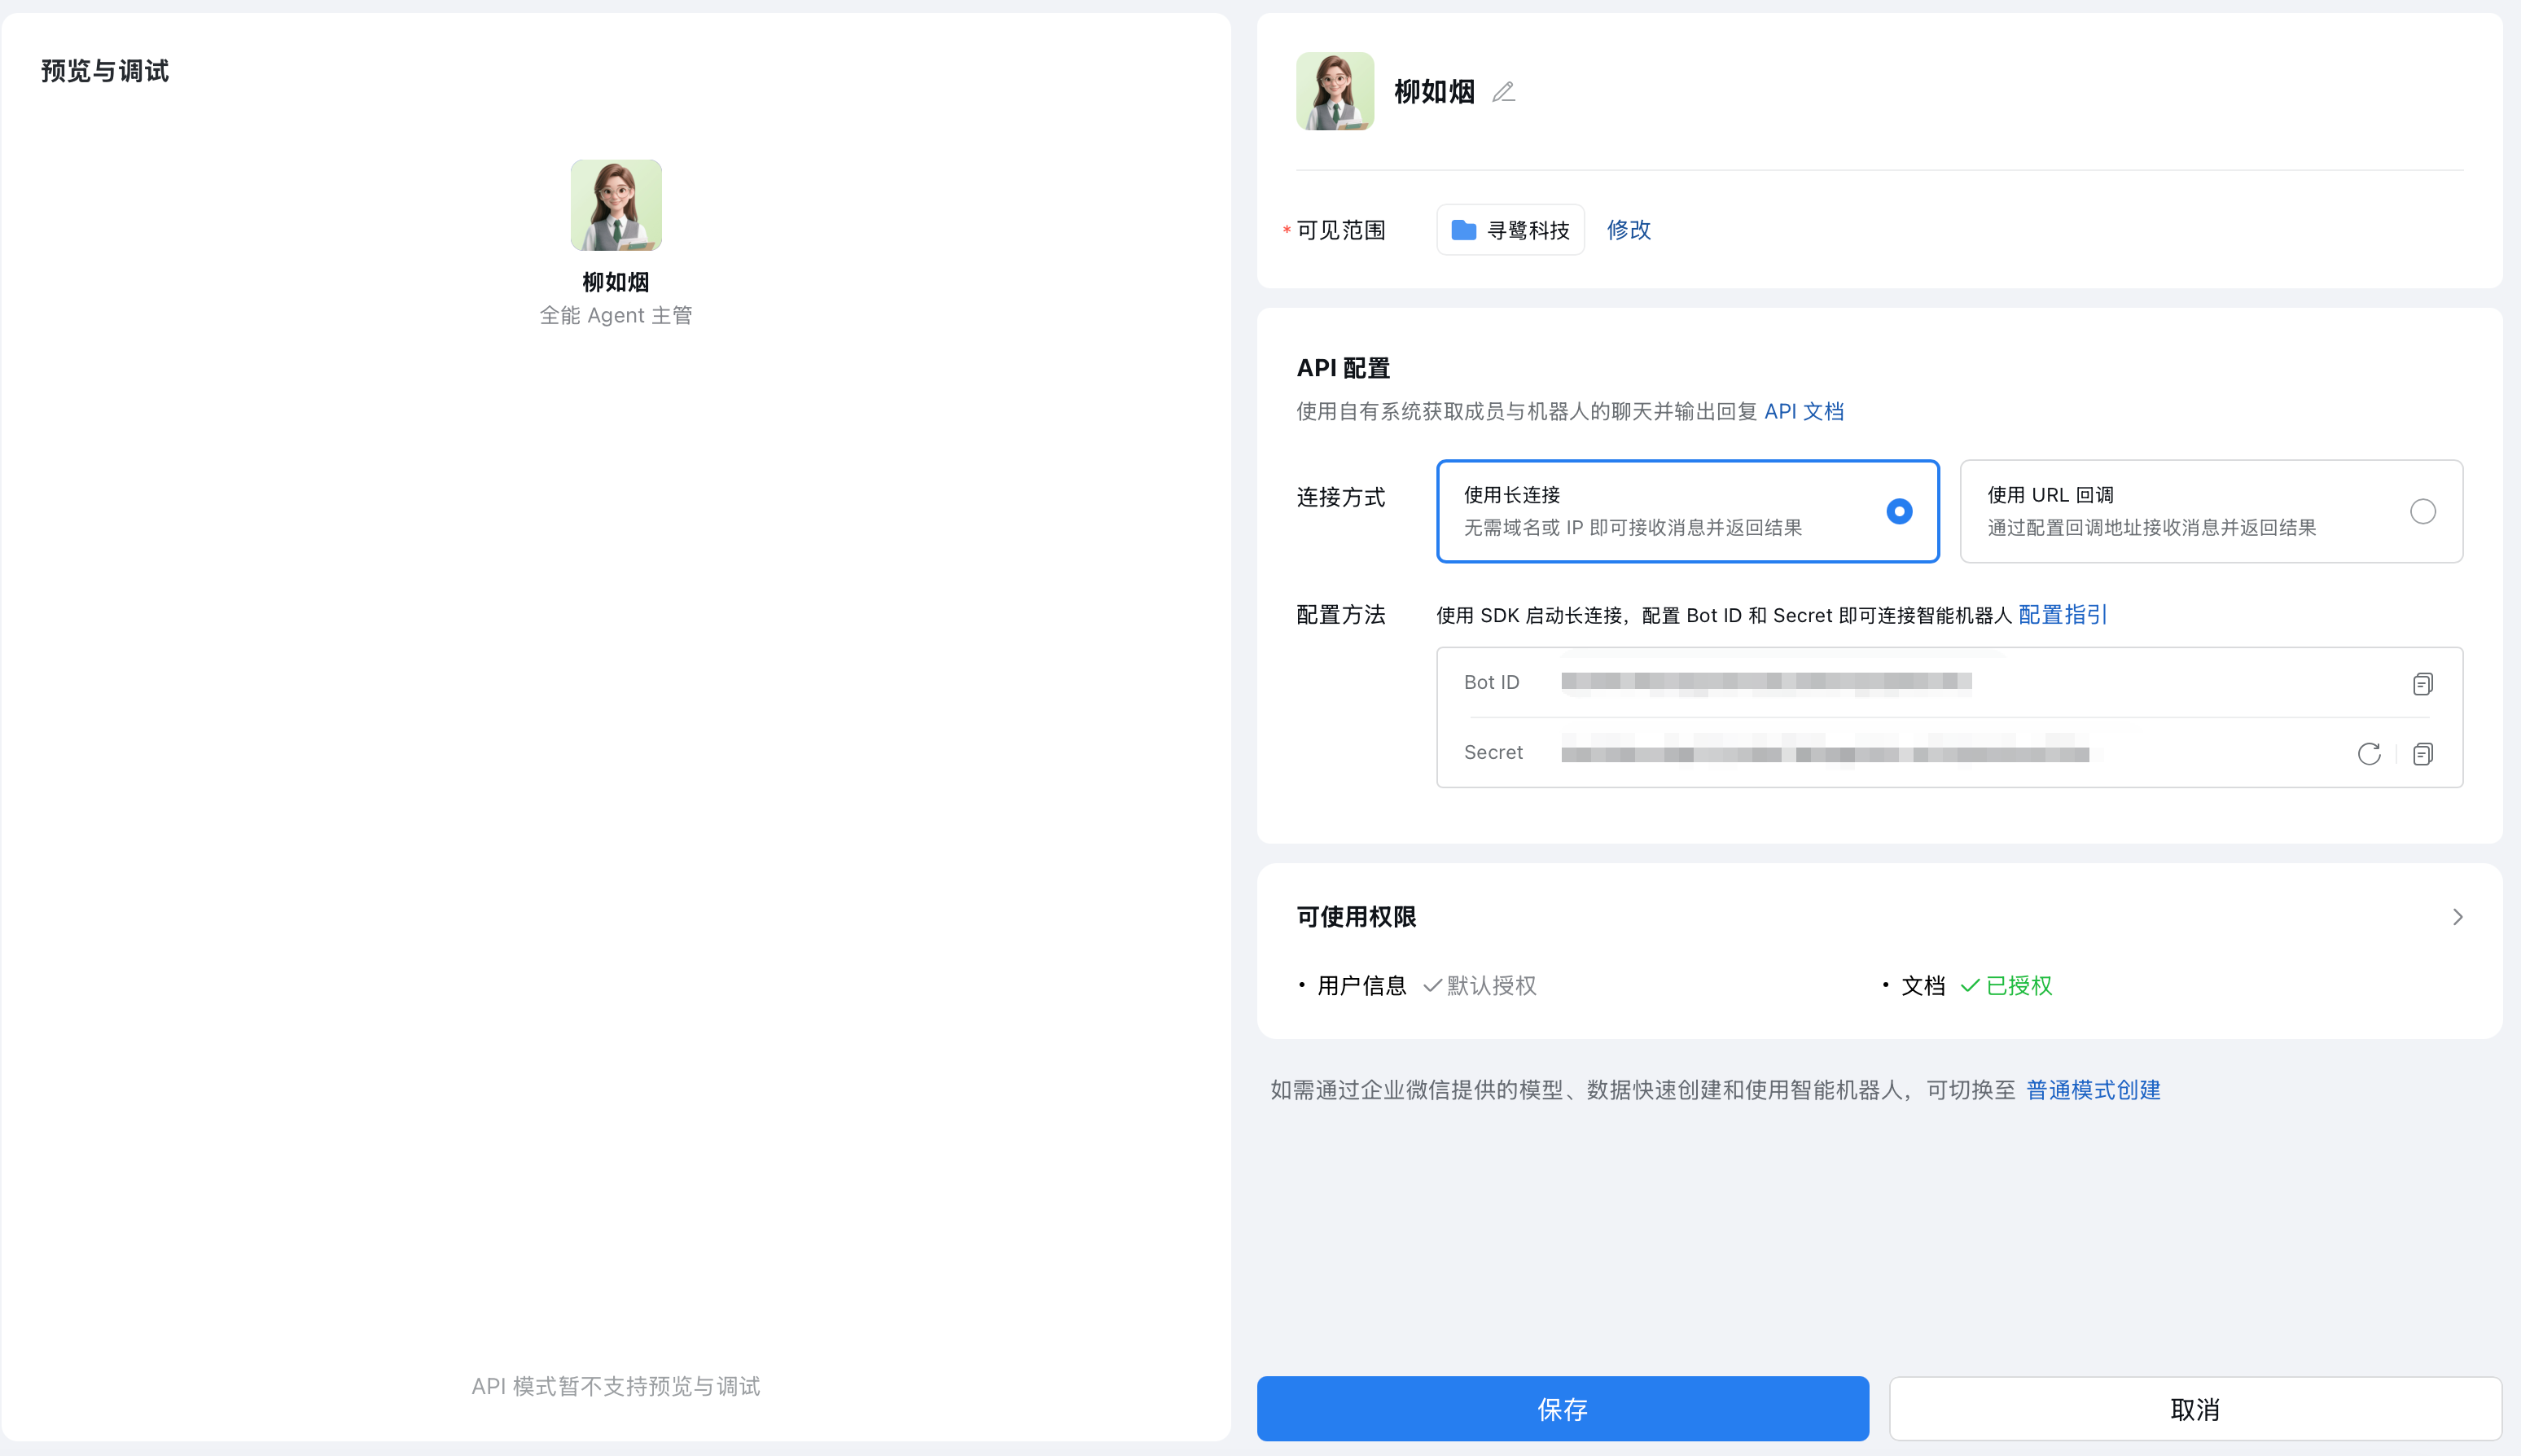Click the pencil edit icon beside 柳如烟
The width and height of the screenshot is (2521, 1456).
[1503, 92]
